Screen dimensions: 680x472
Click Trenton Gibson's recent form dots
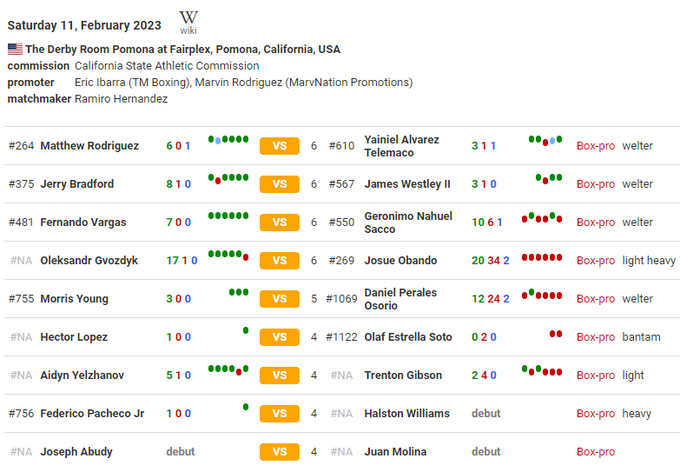[541, 371]
